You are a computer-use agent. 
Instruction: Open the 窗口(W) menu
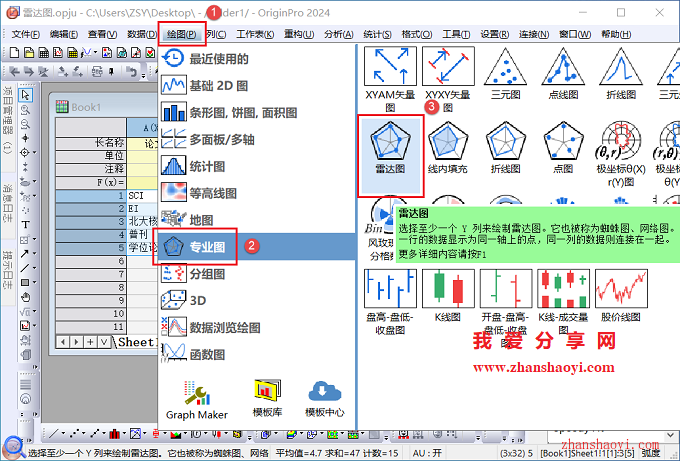575,34
